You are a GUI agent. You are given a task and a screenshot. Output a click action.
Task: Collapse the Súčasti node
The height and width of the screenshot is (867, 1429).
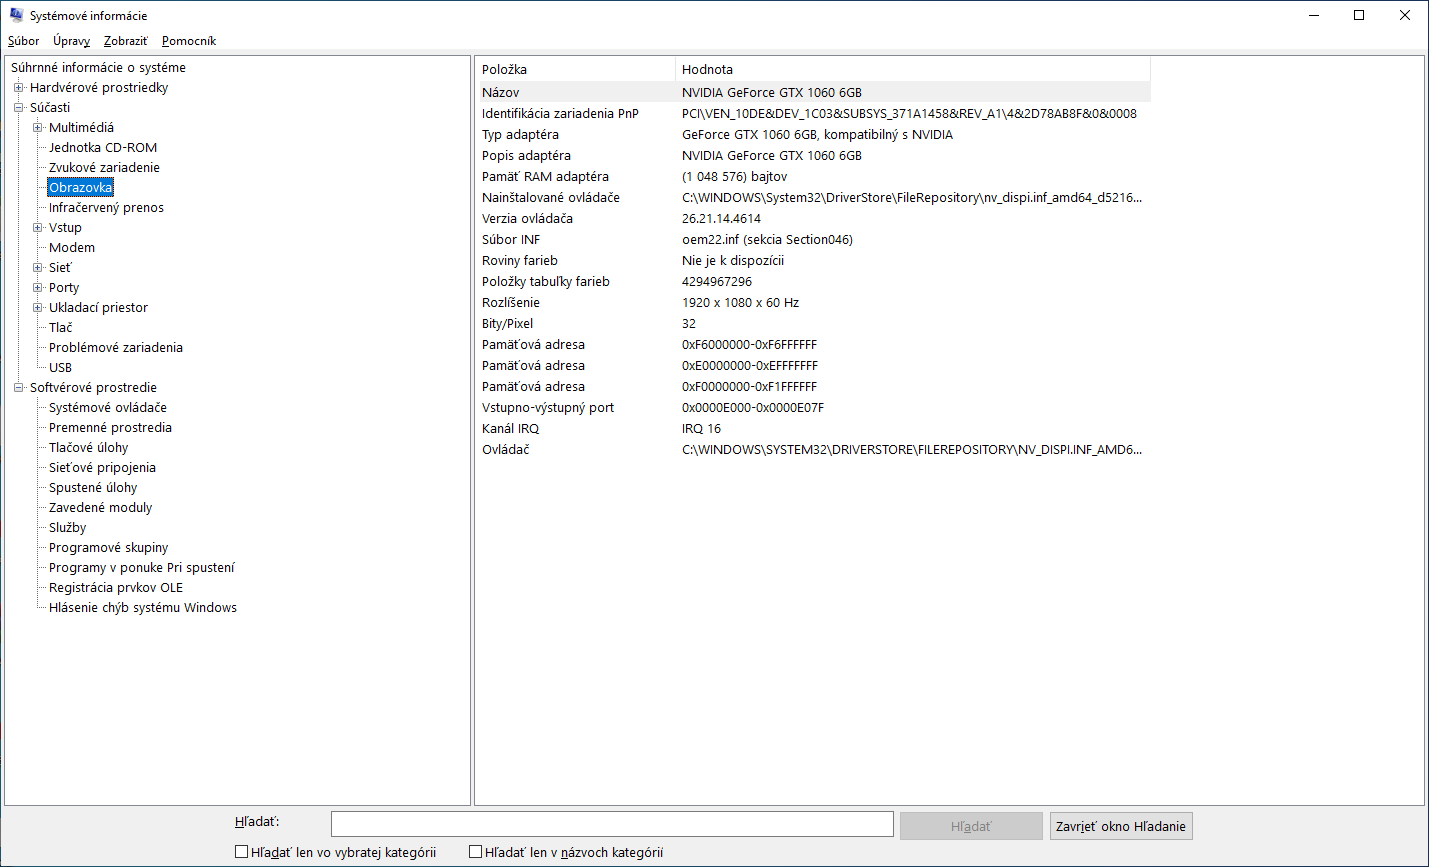[18, 107]
